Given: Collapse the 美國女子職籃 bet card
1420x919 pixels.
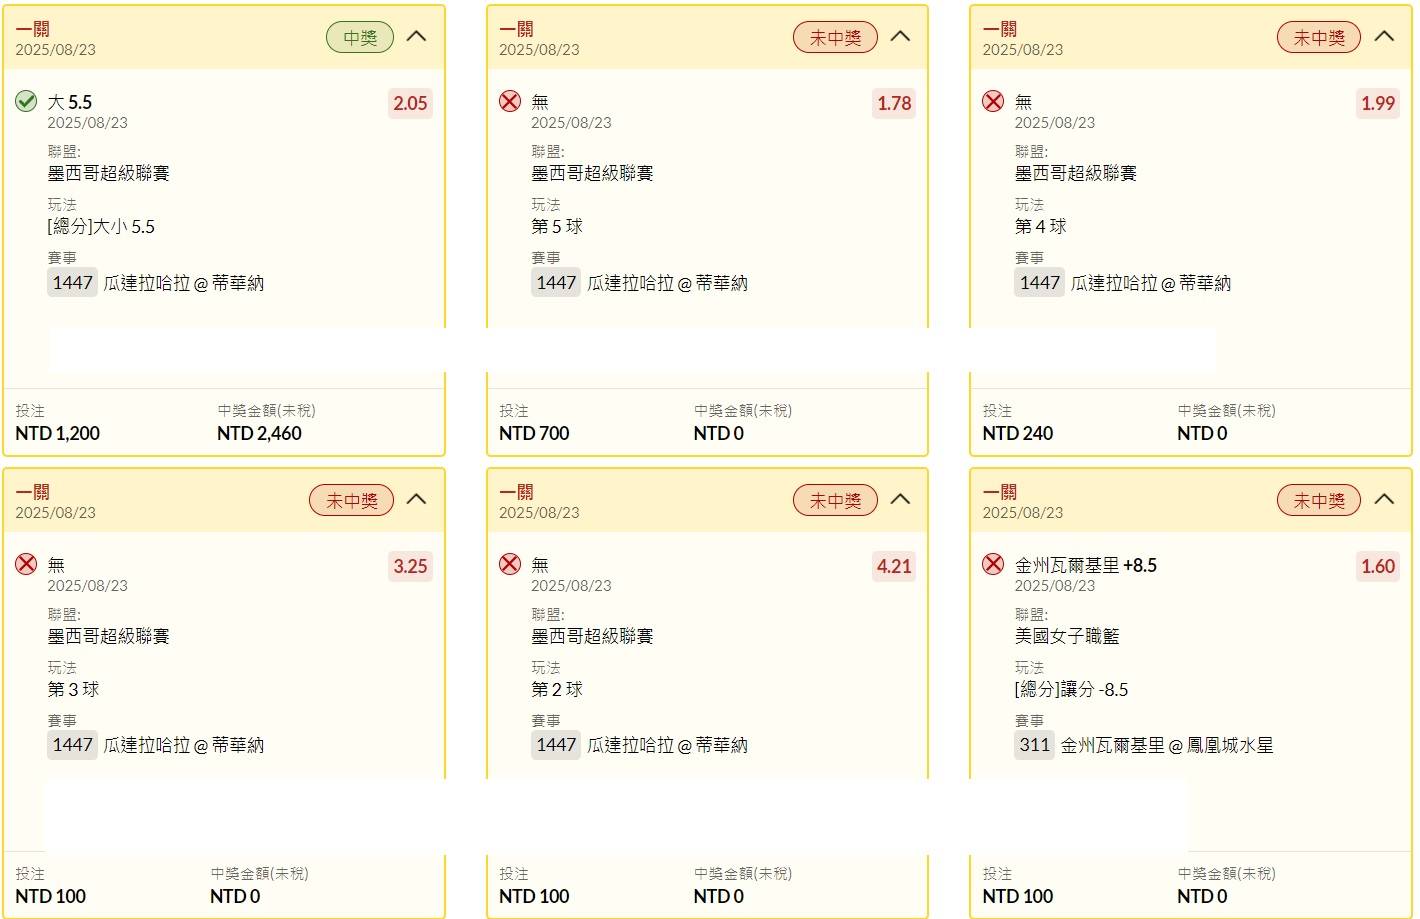Looking at the screenshot, I should [1384, 500].
